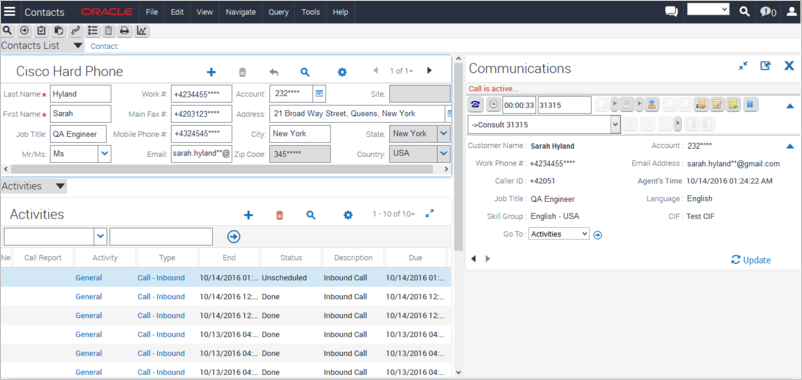
Task: Open Account pick applet icon
Action: (x=320, y=94)
